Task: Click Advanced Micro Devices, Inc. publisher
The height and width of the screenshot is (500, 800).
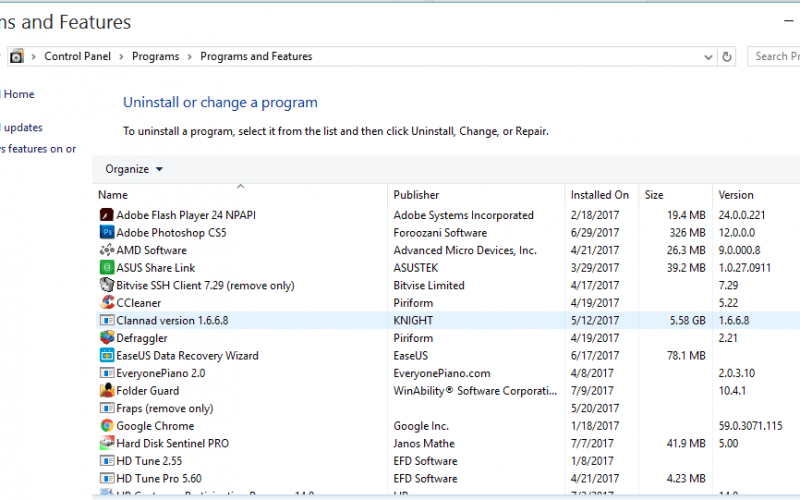Action: point(465,250)
